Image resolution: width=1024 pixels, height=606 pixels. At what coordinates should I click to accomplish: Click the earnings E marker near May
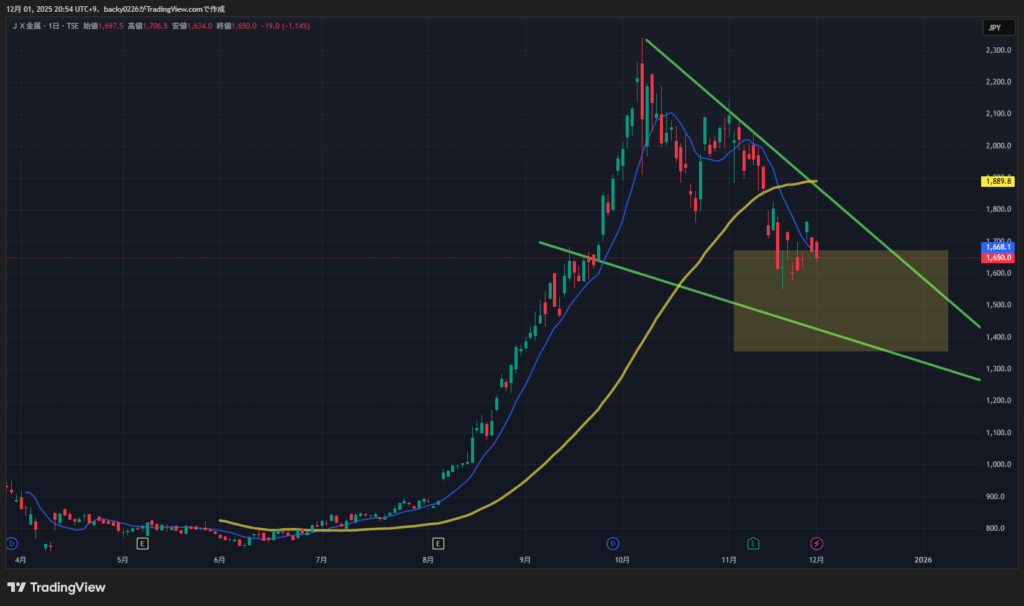coord(142,543)
